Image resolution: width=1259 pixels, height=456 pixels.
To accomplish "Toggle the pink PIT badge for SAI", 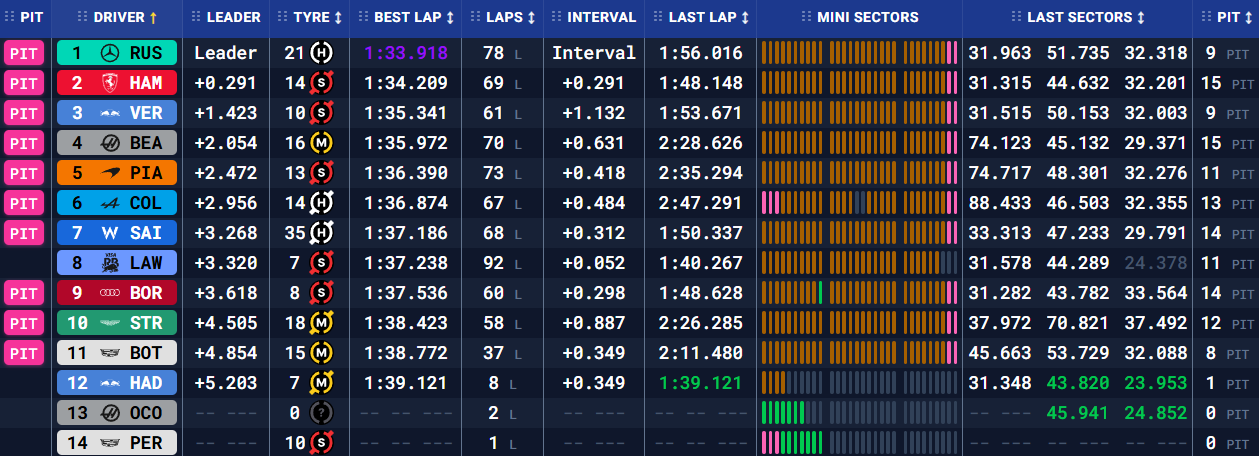I will point(25,233).
